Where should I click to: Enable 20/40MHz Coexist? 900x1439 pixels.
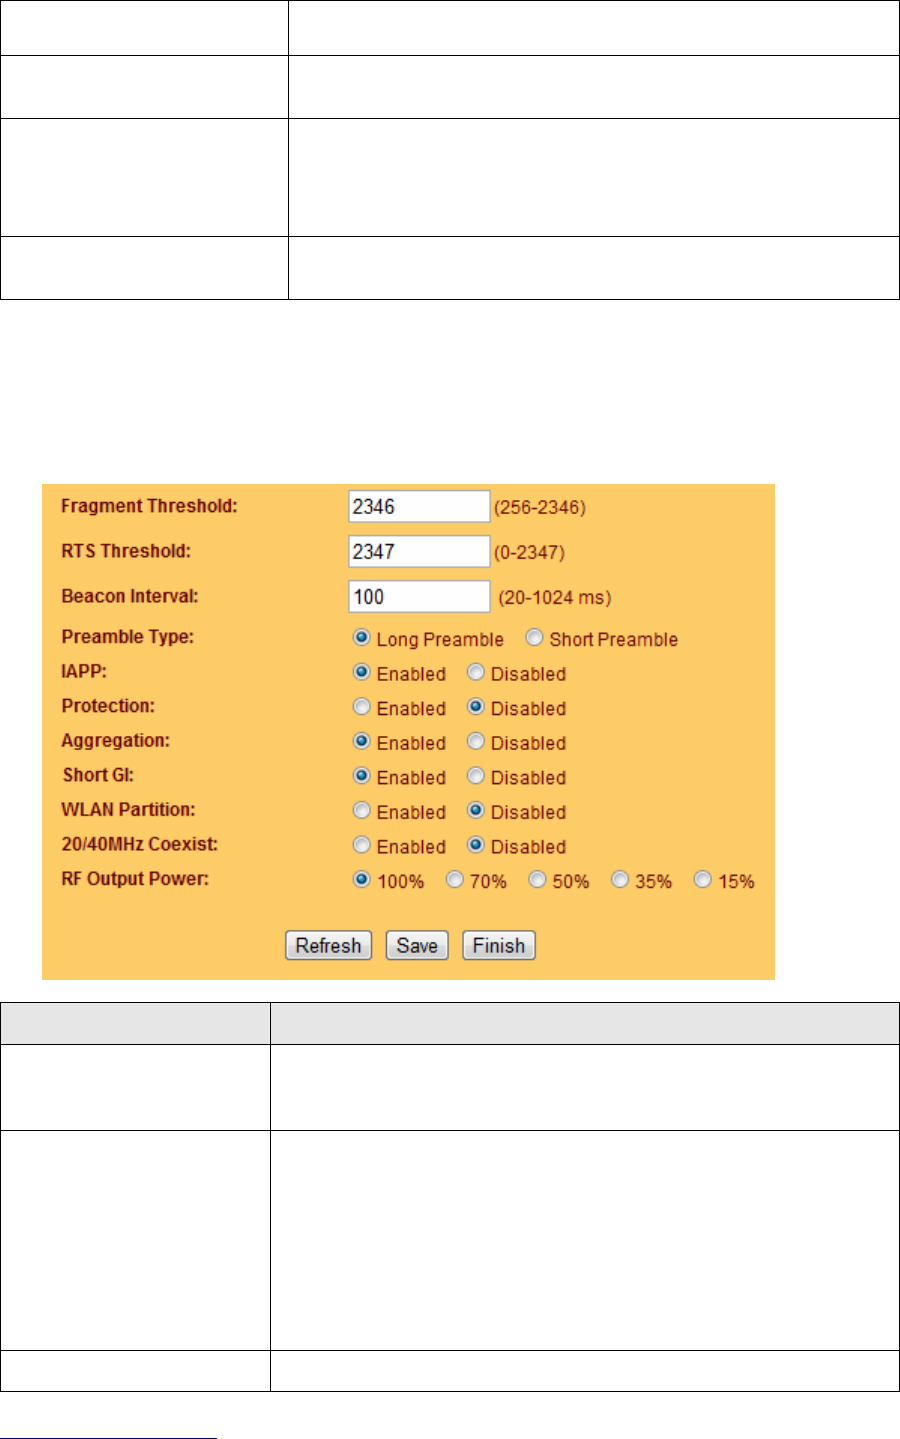point(362,845)
